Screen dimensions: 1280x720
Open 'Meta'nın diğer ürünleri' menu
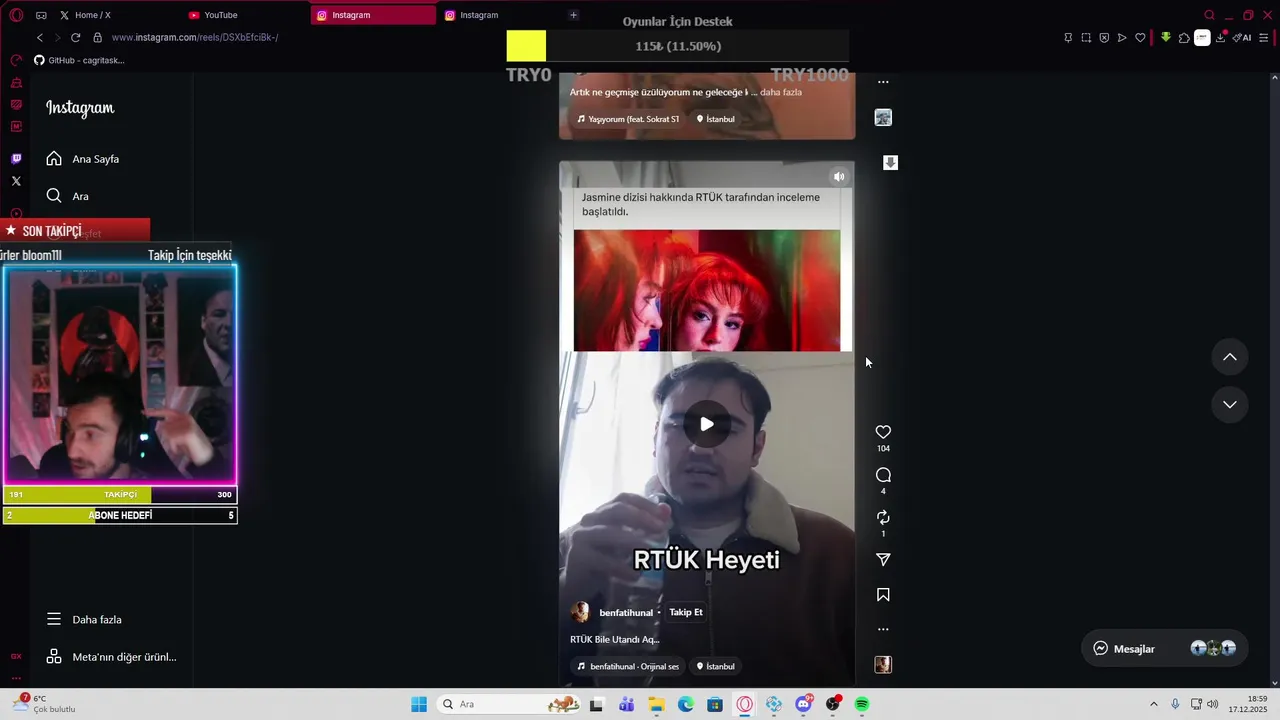coord(111,657)
